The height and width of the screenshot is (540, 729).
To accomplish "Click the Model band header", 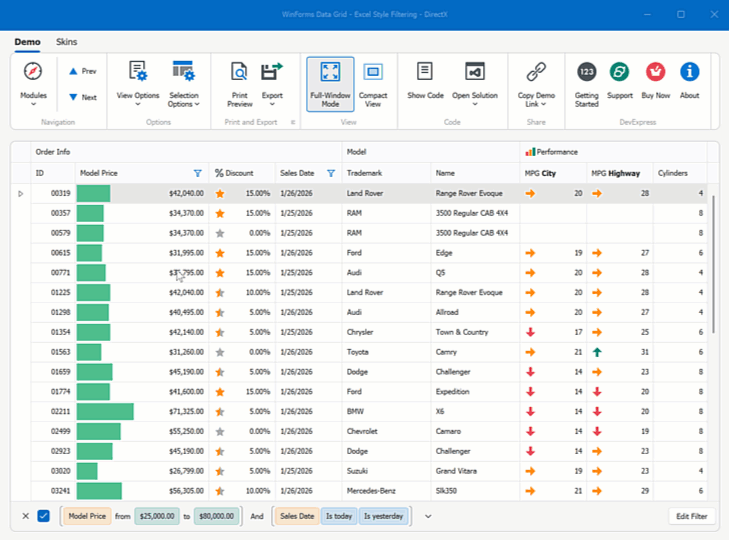I will click(x=431, y=152).
